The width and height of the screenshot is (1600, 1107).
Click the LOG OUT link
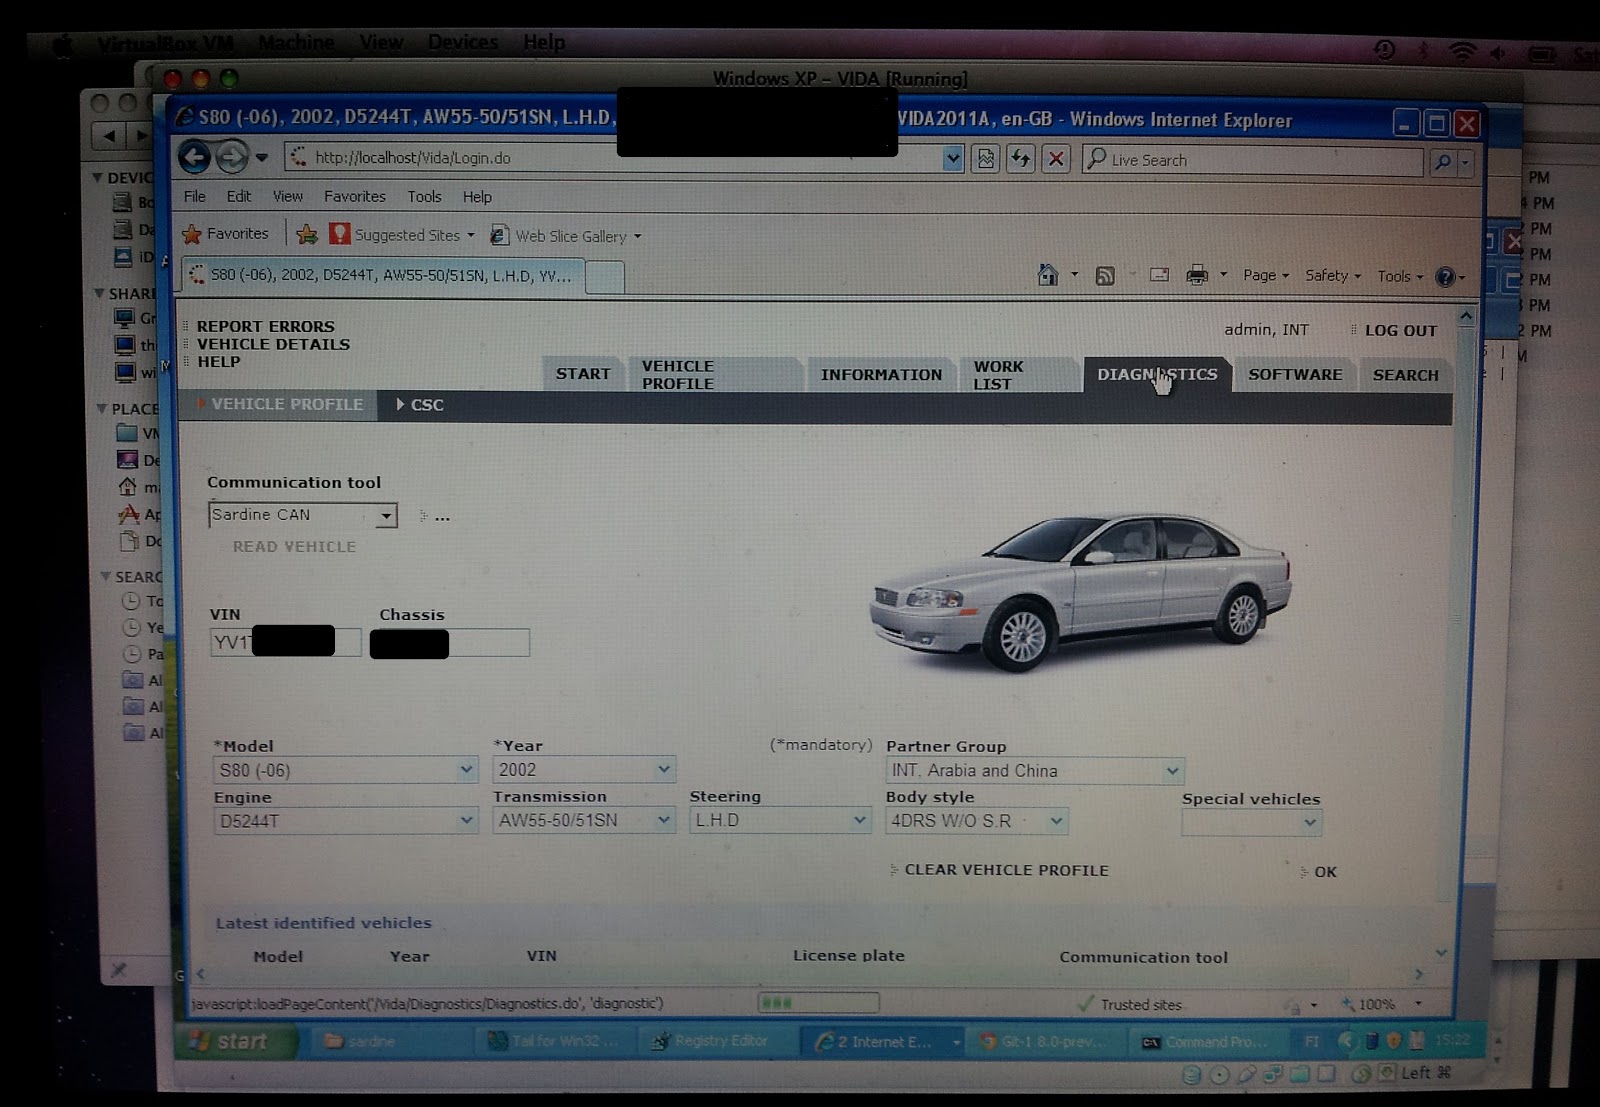click(1400, 330)
